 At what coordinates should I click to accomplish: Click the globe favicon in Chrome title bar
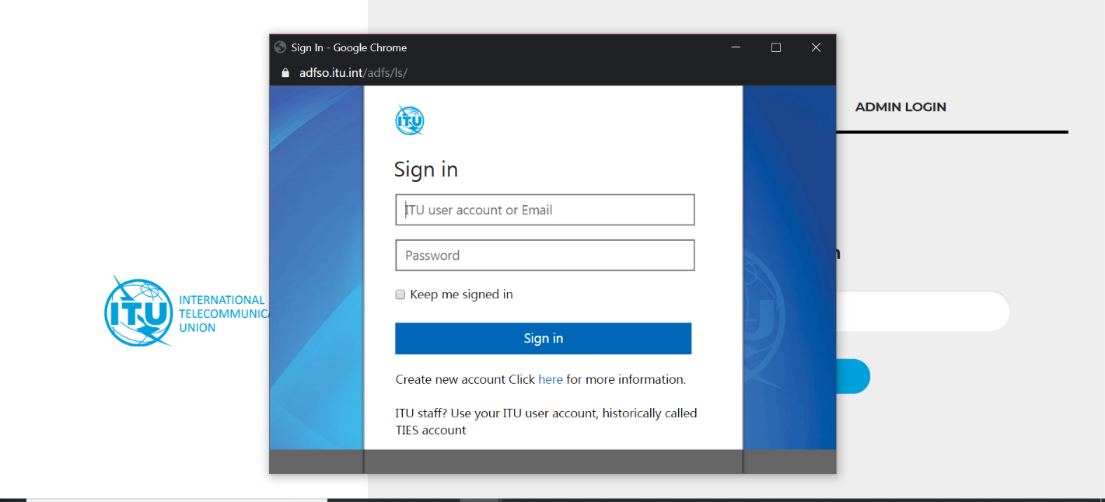click(x=280, y=47)
